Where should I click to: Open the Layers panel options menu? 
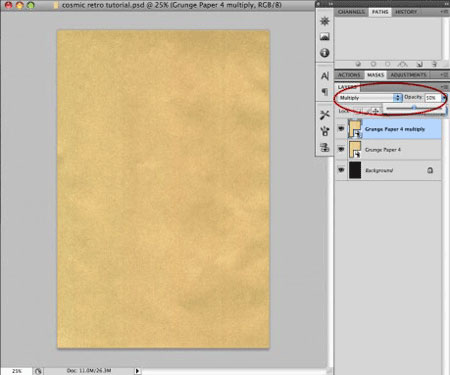[445, 87]
